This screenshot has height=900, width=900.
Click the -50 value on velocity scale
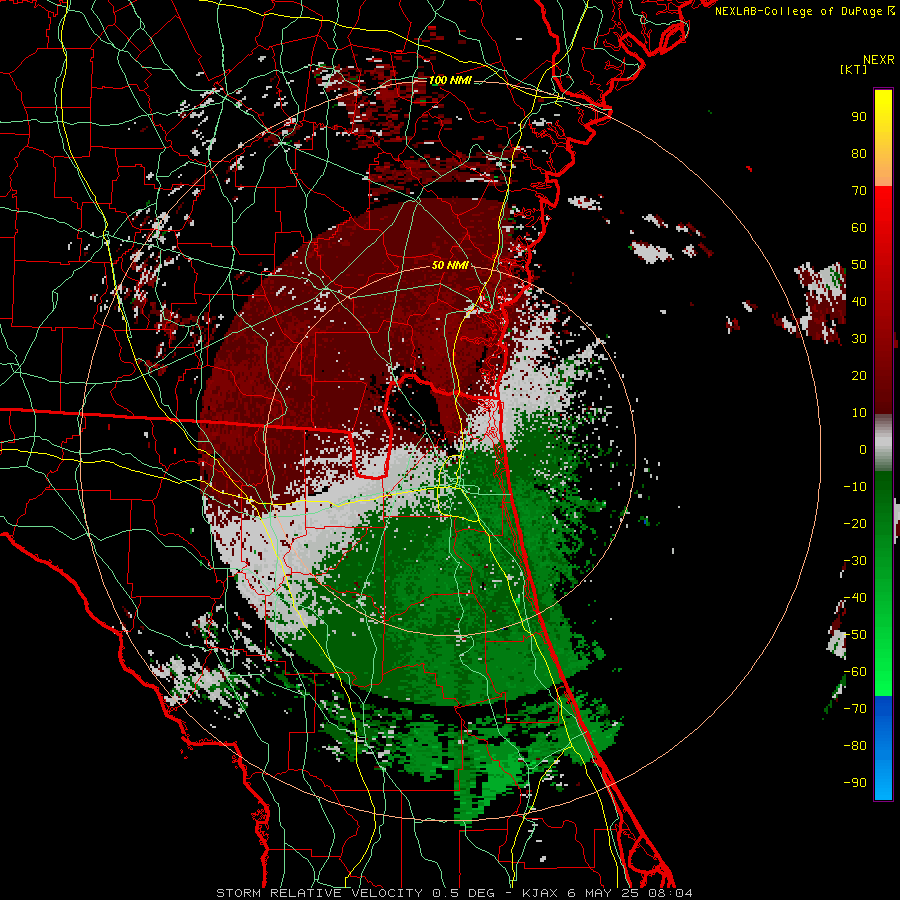[855, 635]
